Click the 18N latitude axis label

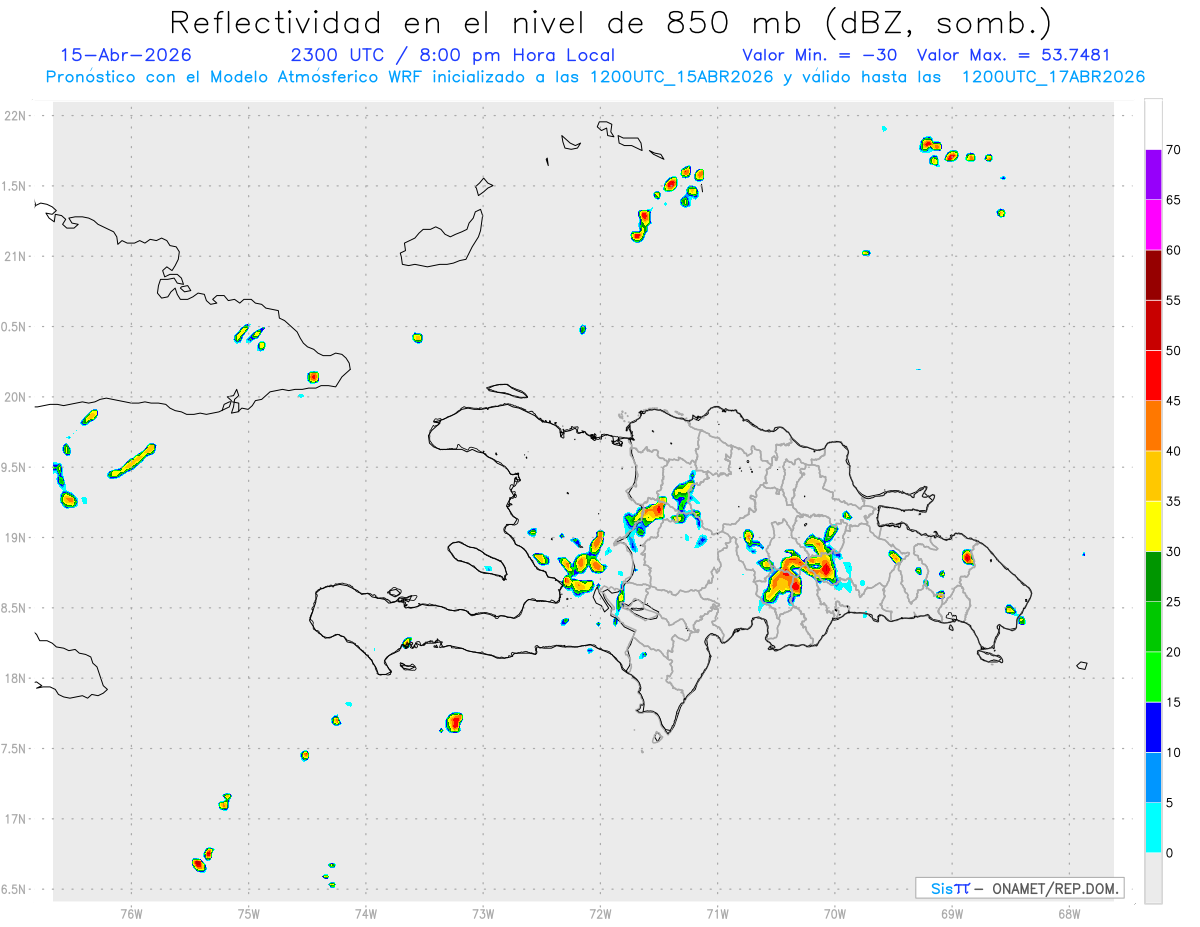[17, 678]
